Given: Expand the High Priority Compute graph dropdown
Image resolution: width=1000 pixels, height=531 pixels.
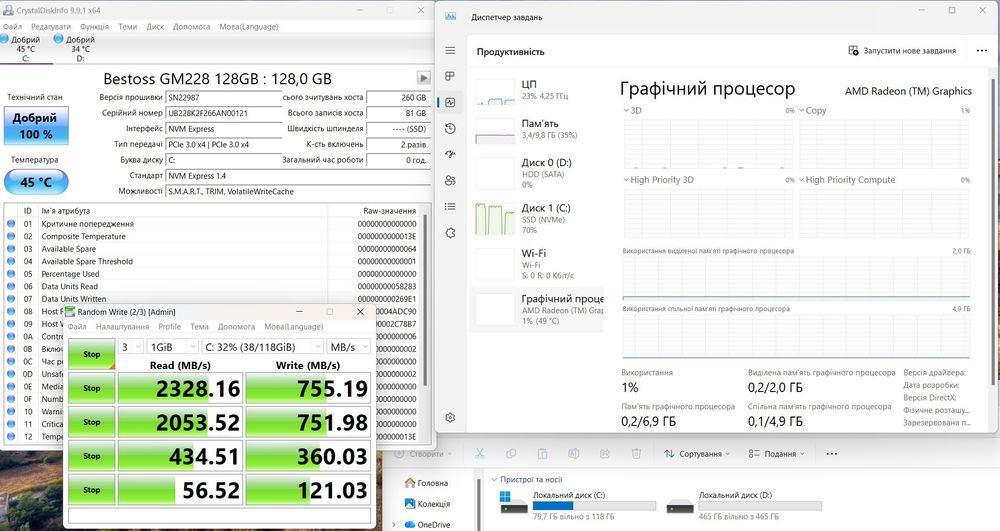Looking at the screenshot, I should click(x=847, y=180).
